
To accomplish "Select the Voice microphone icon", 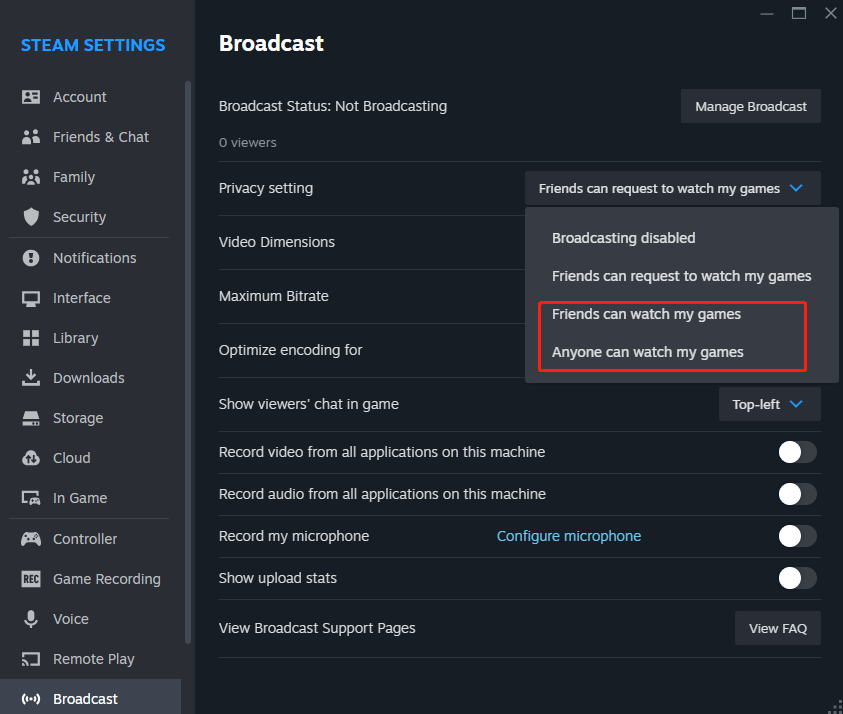I will tap(31, 619).
